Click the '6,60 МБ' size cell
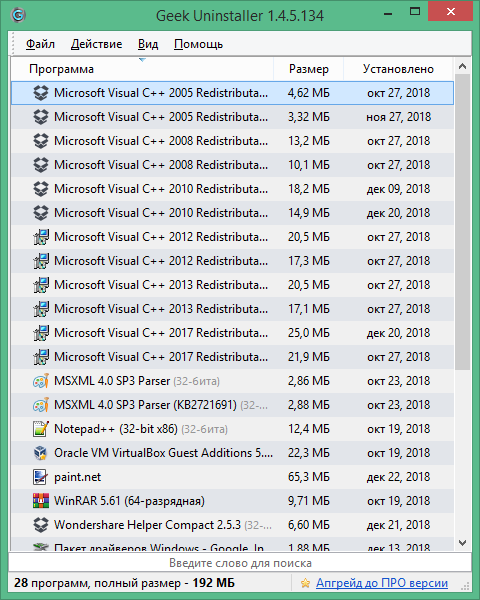The image size is (480, 600). (x=309, y=525)
